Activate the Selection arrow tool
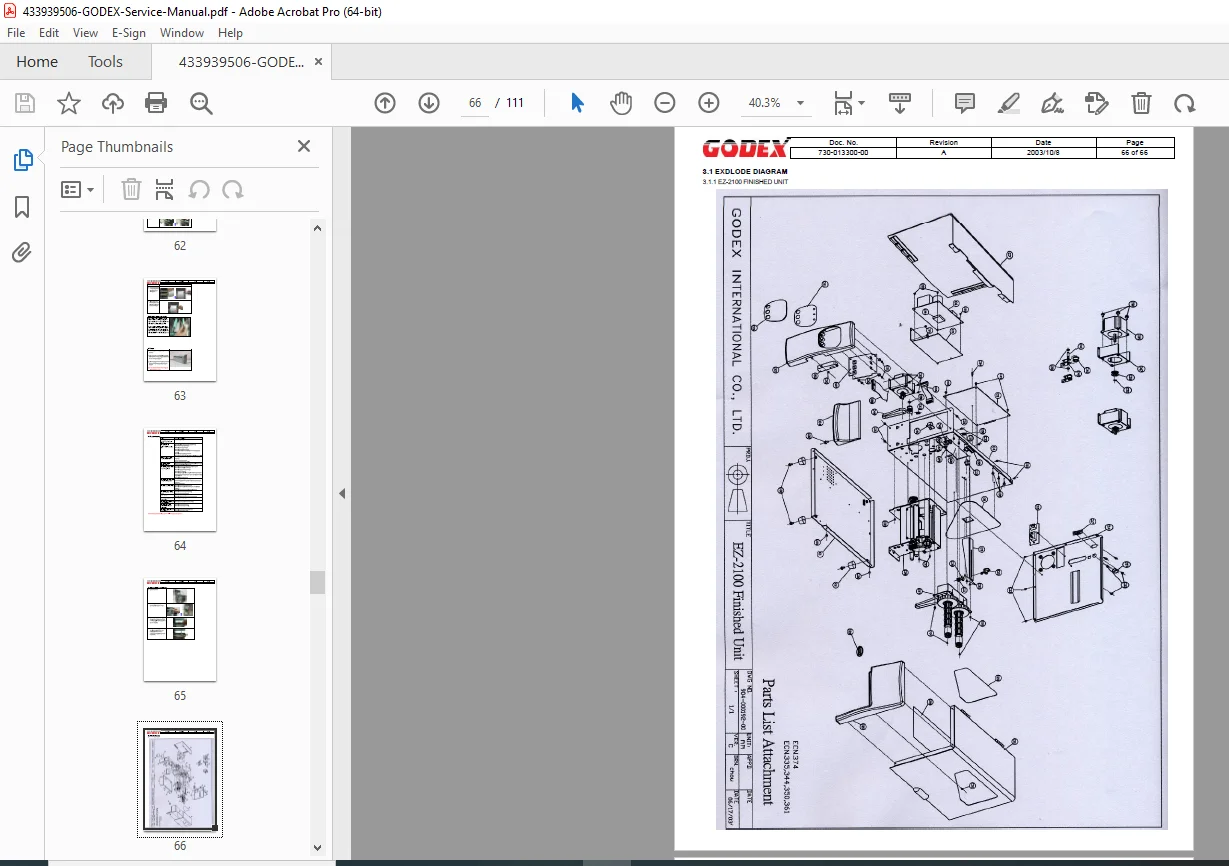The image size is (1229, 866). click(577, 103)
